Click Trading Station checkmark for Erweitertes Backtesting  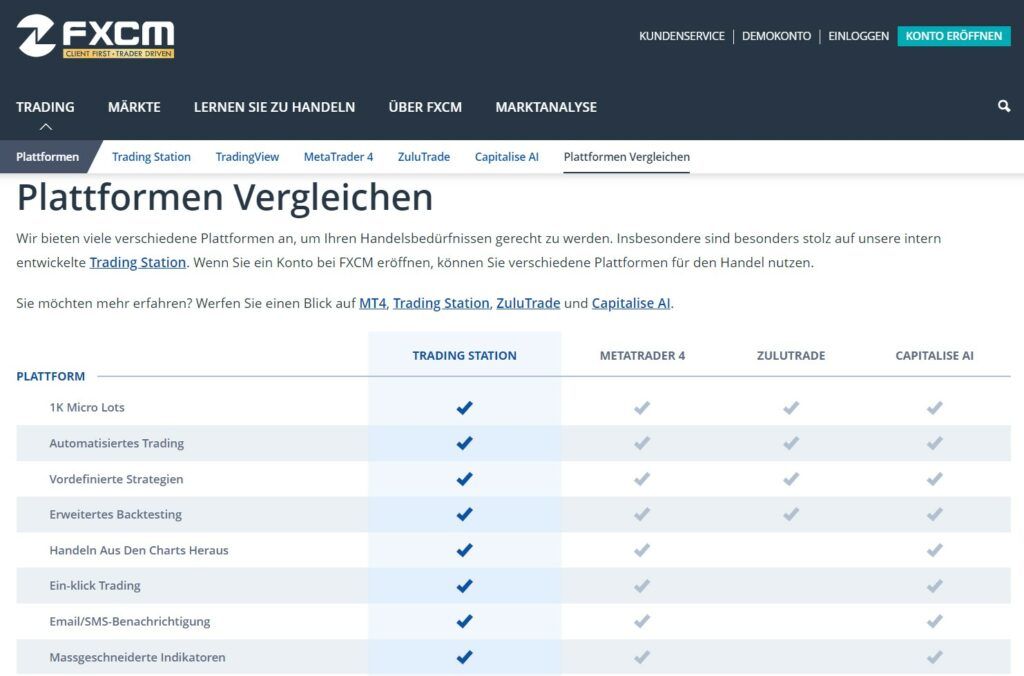(x=464, y=514)
